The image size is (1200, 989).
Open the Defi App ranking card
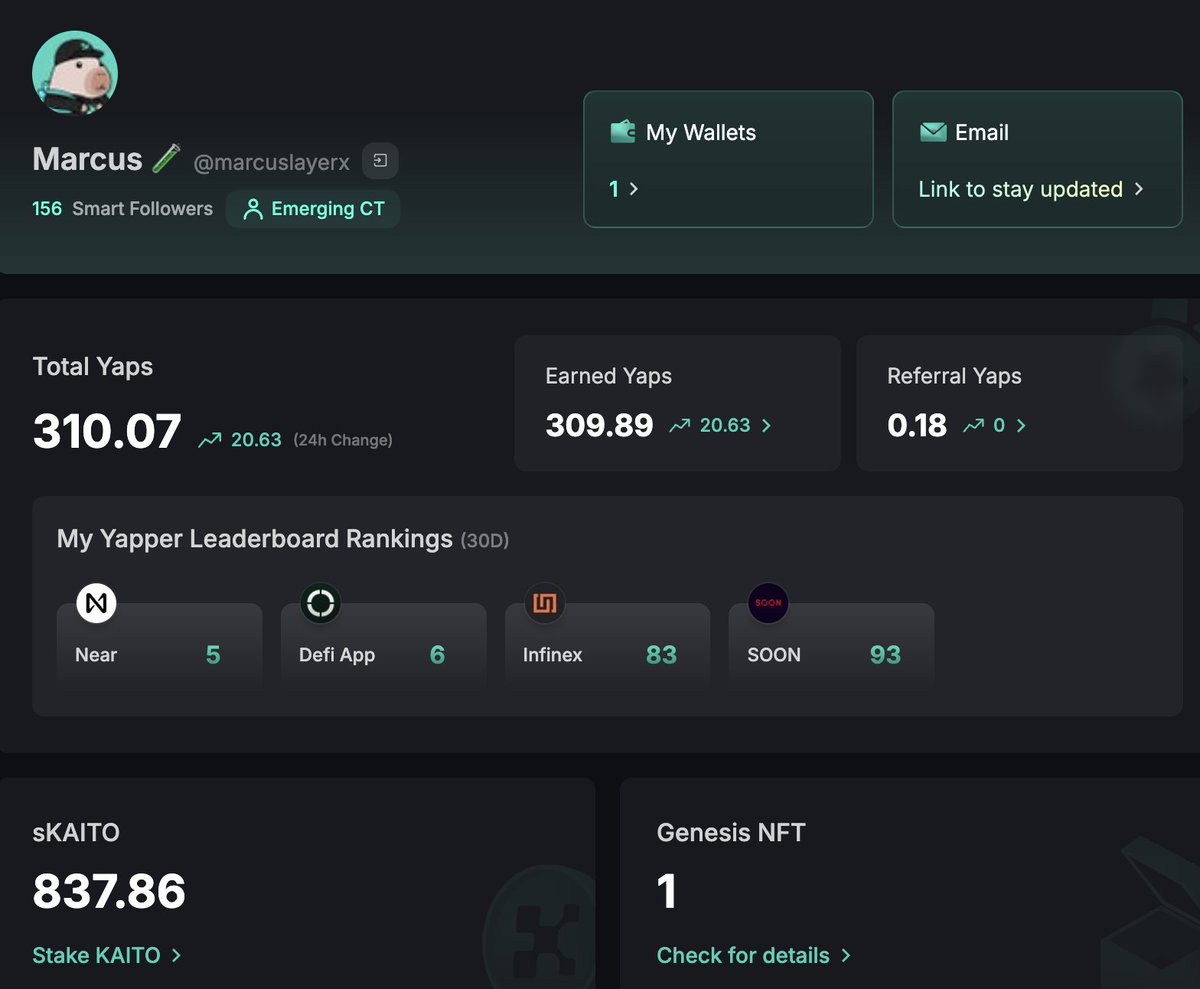pos(384,645)
